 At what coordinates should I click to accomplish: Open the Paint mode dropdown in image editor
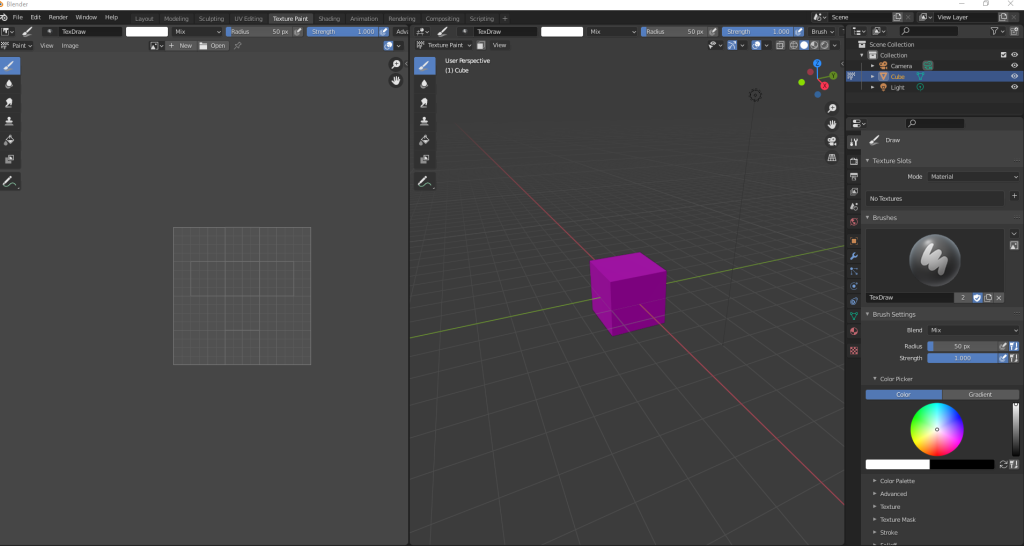pos(18,46)
